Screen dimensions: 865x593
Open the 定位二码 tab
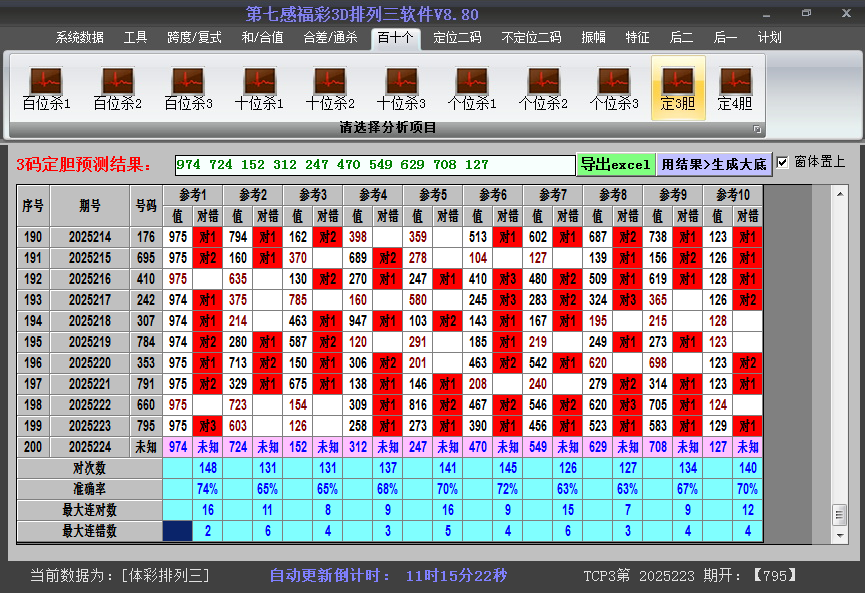[x=457, y=37]
